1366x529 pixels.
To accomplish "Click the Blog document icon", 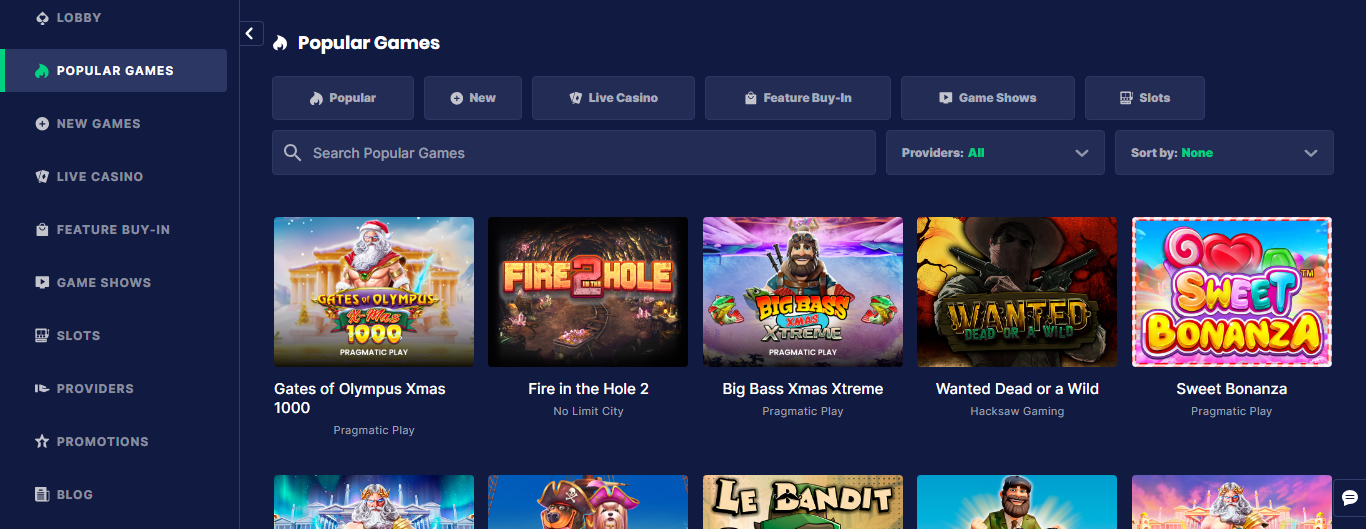I will coord(42,495).
